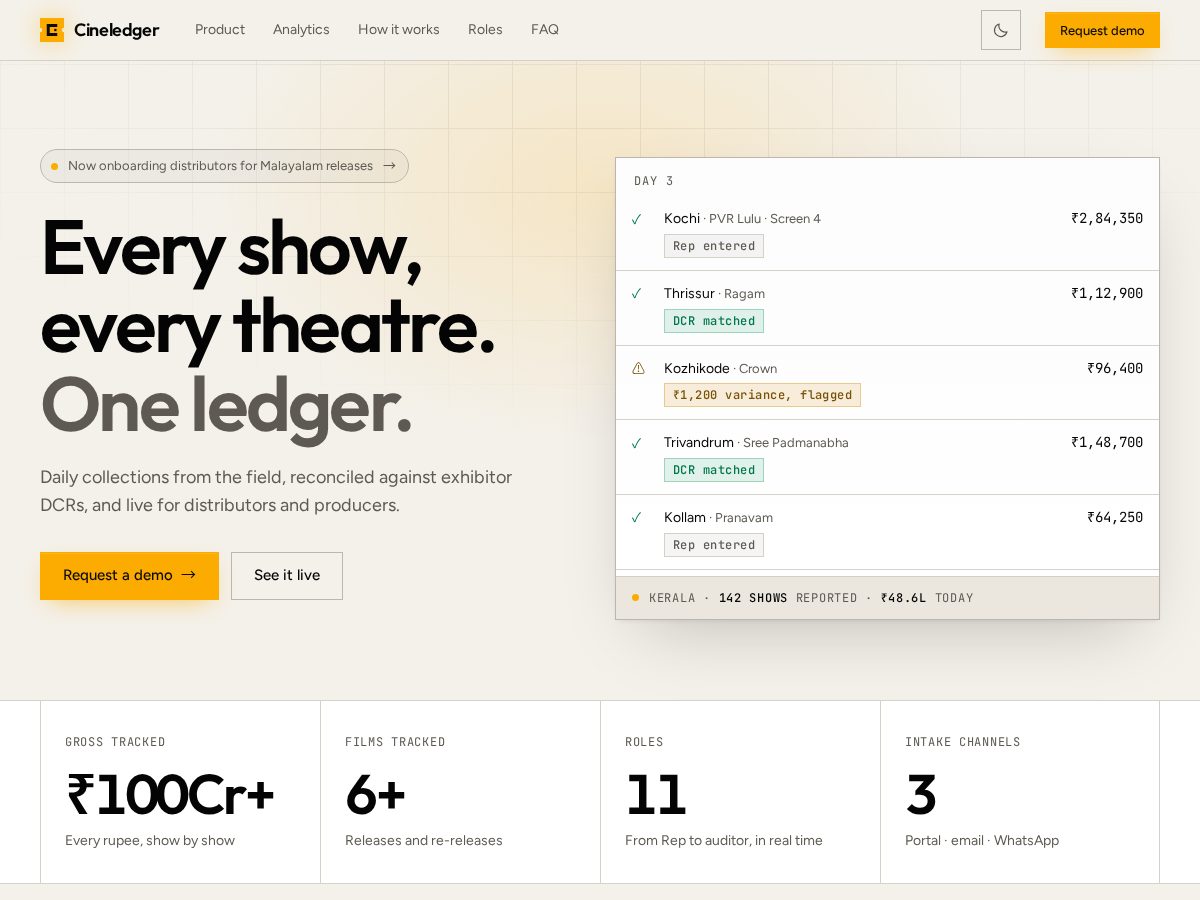Click the green checkmark on Thrissur row
Image resolution: width=1200 pixels, height=900 pixels.
click(x=637, y=294)
